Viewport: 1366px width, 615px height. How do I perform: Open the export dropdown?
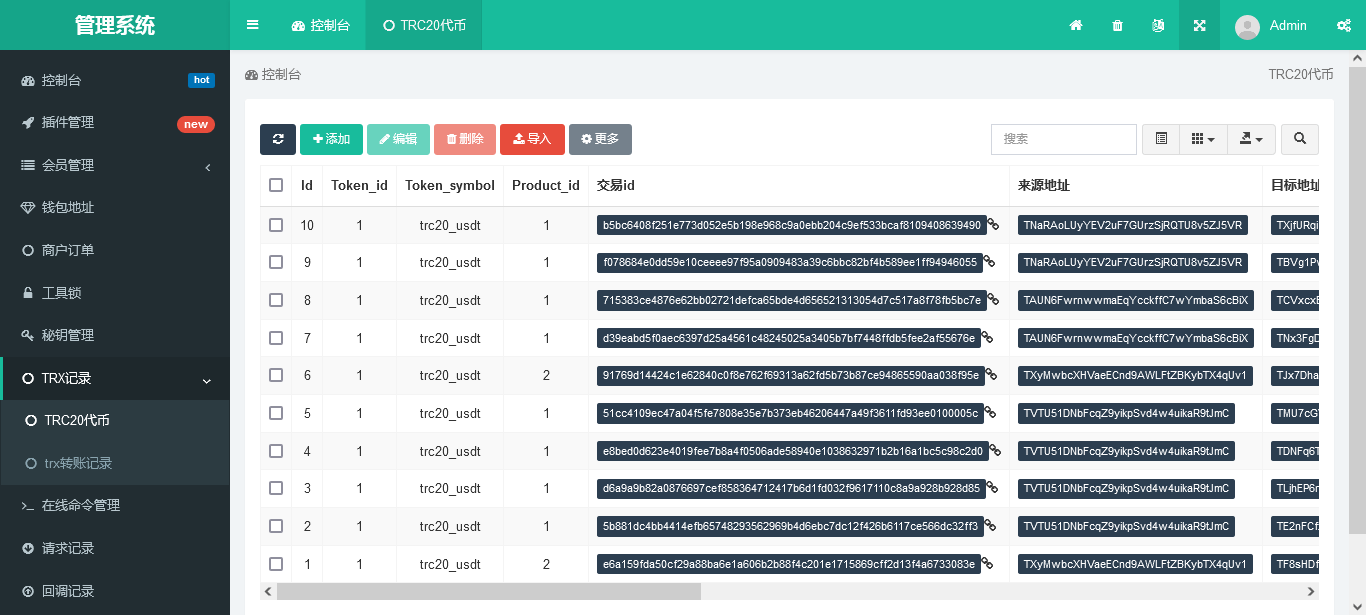1251,139
